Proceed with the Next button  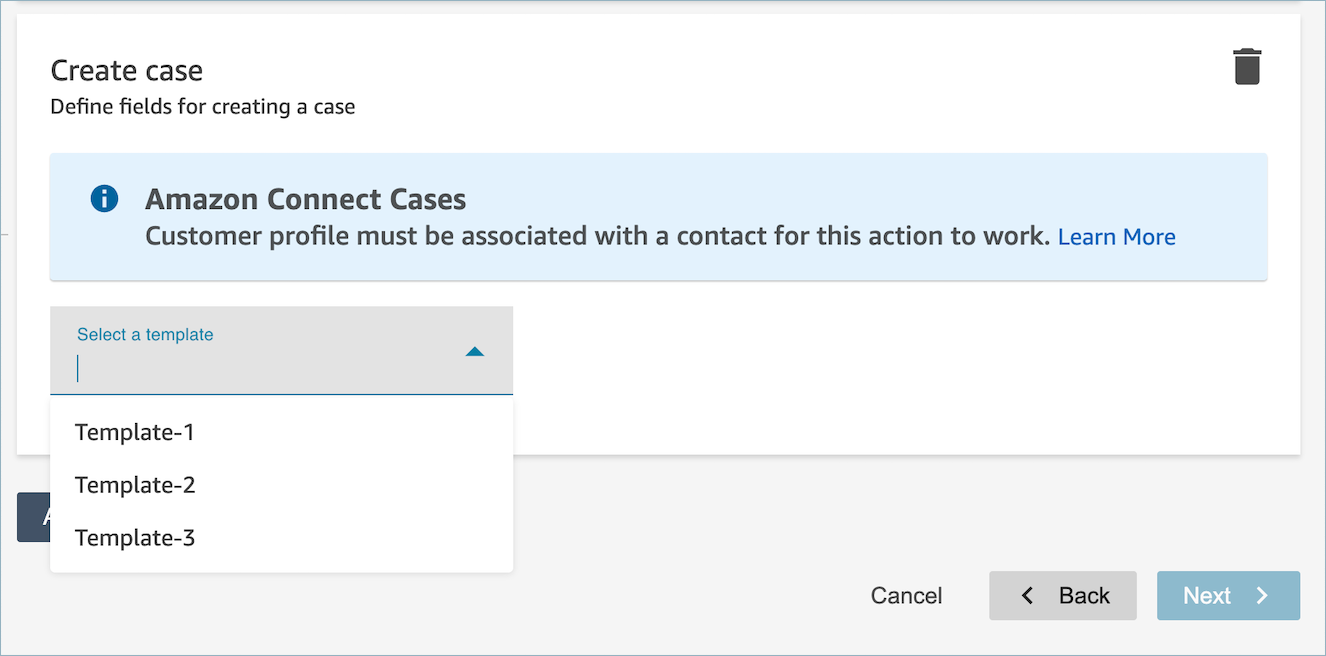(1228, 596)
